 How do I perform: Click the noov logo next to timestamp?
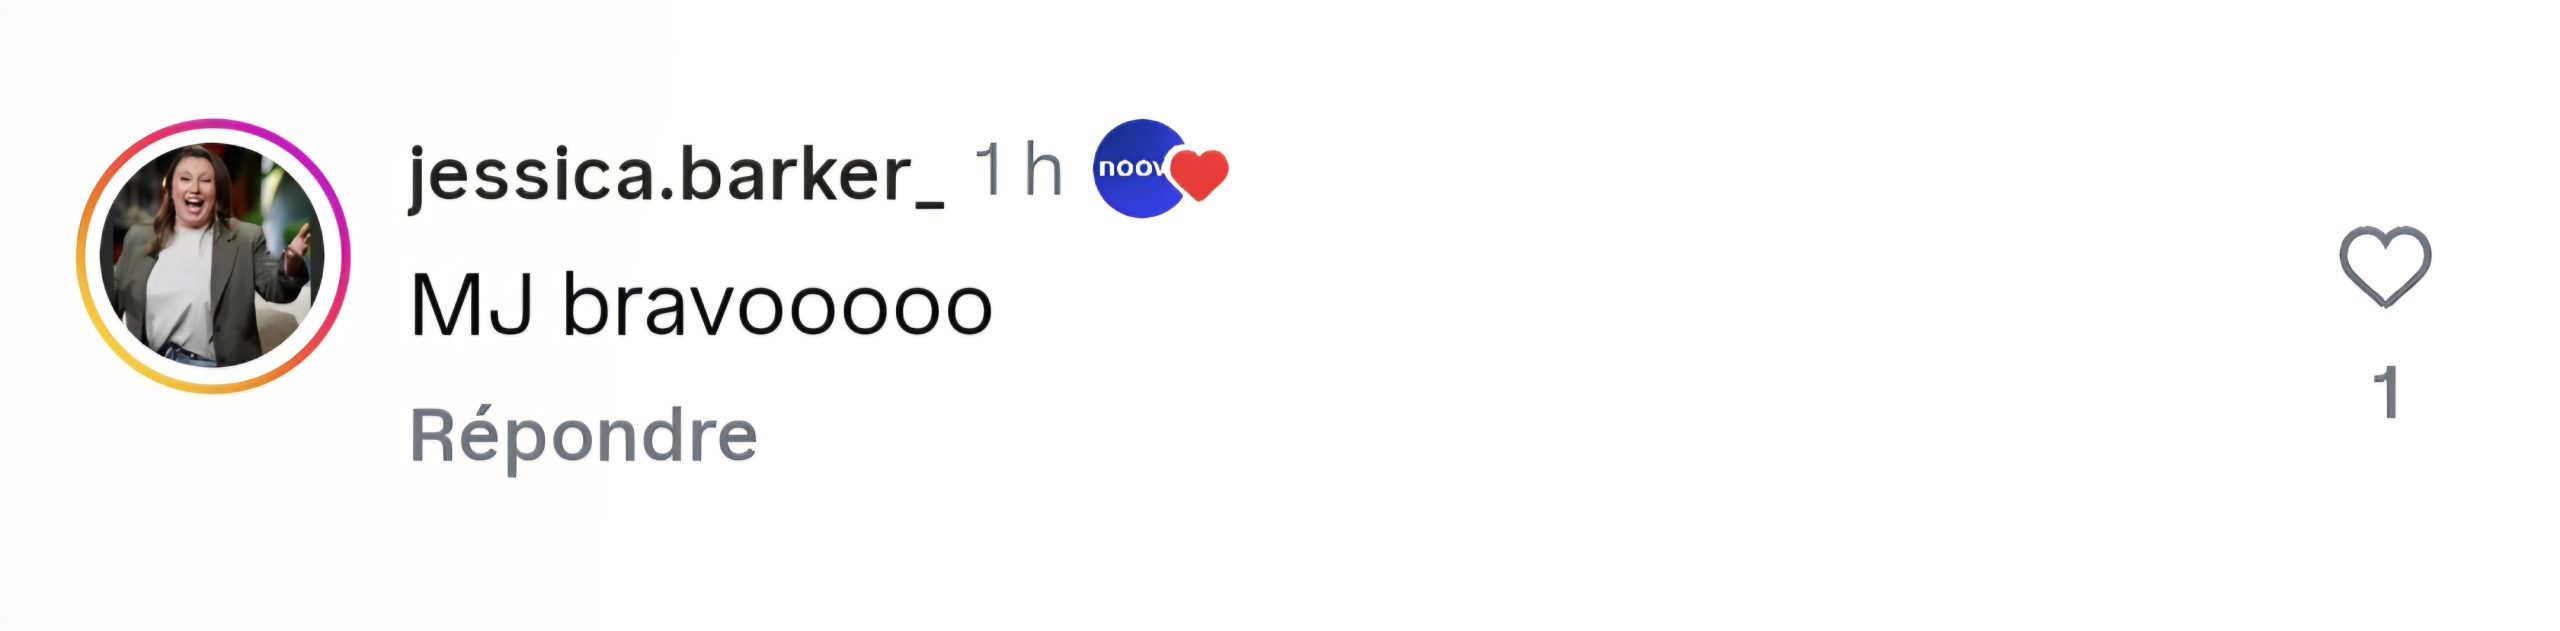pos(1133,168)
